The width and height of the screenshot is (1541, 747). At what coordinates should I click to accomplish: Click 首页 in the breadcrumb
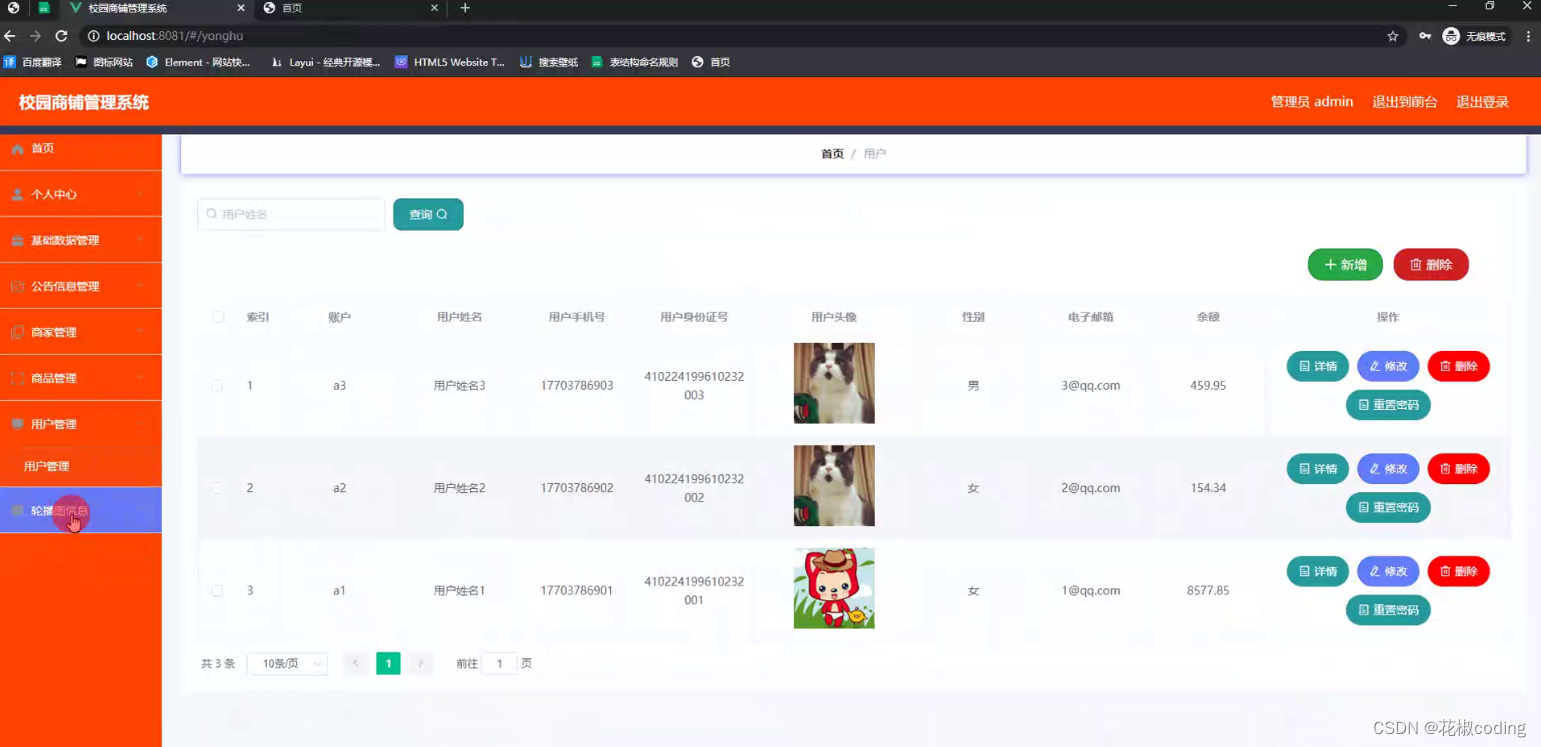pos(832,154)
